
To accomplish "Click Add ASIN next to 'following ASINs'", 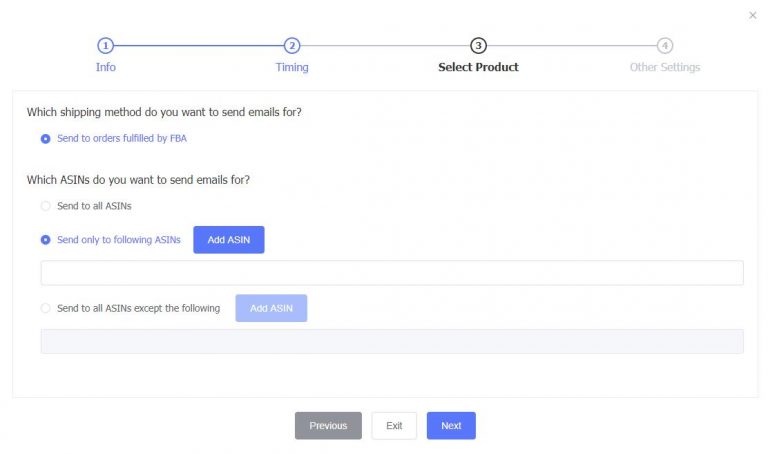I will coord(229,239).
